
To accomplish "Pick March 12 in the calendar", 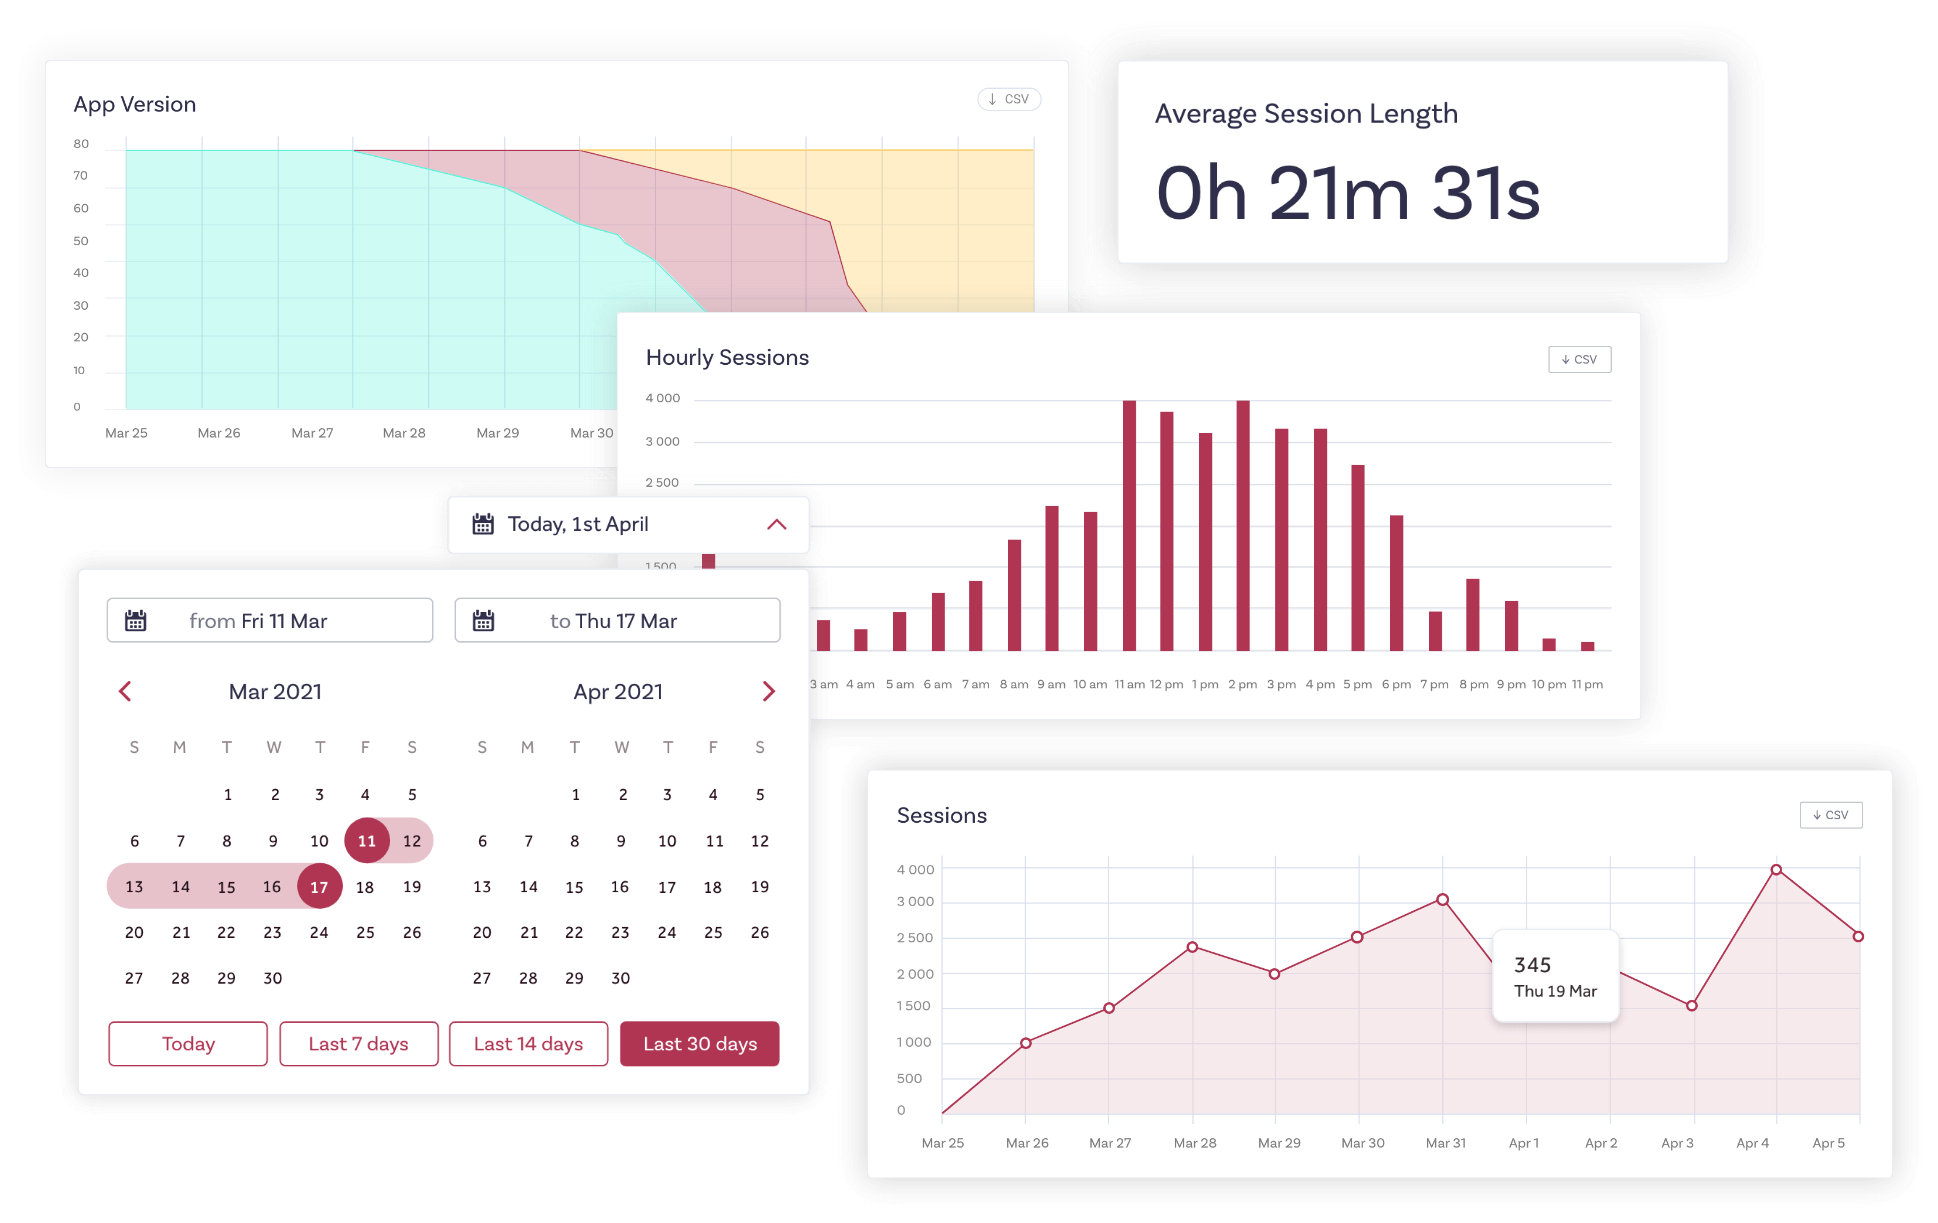I will 412,841.
